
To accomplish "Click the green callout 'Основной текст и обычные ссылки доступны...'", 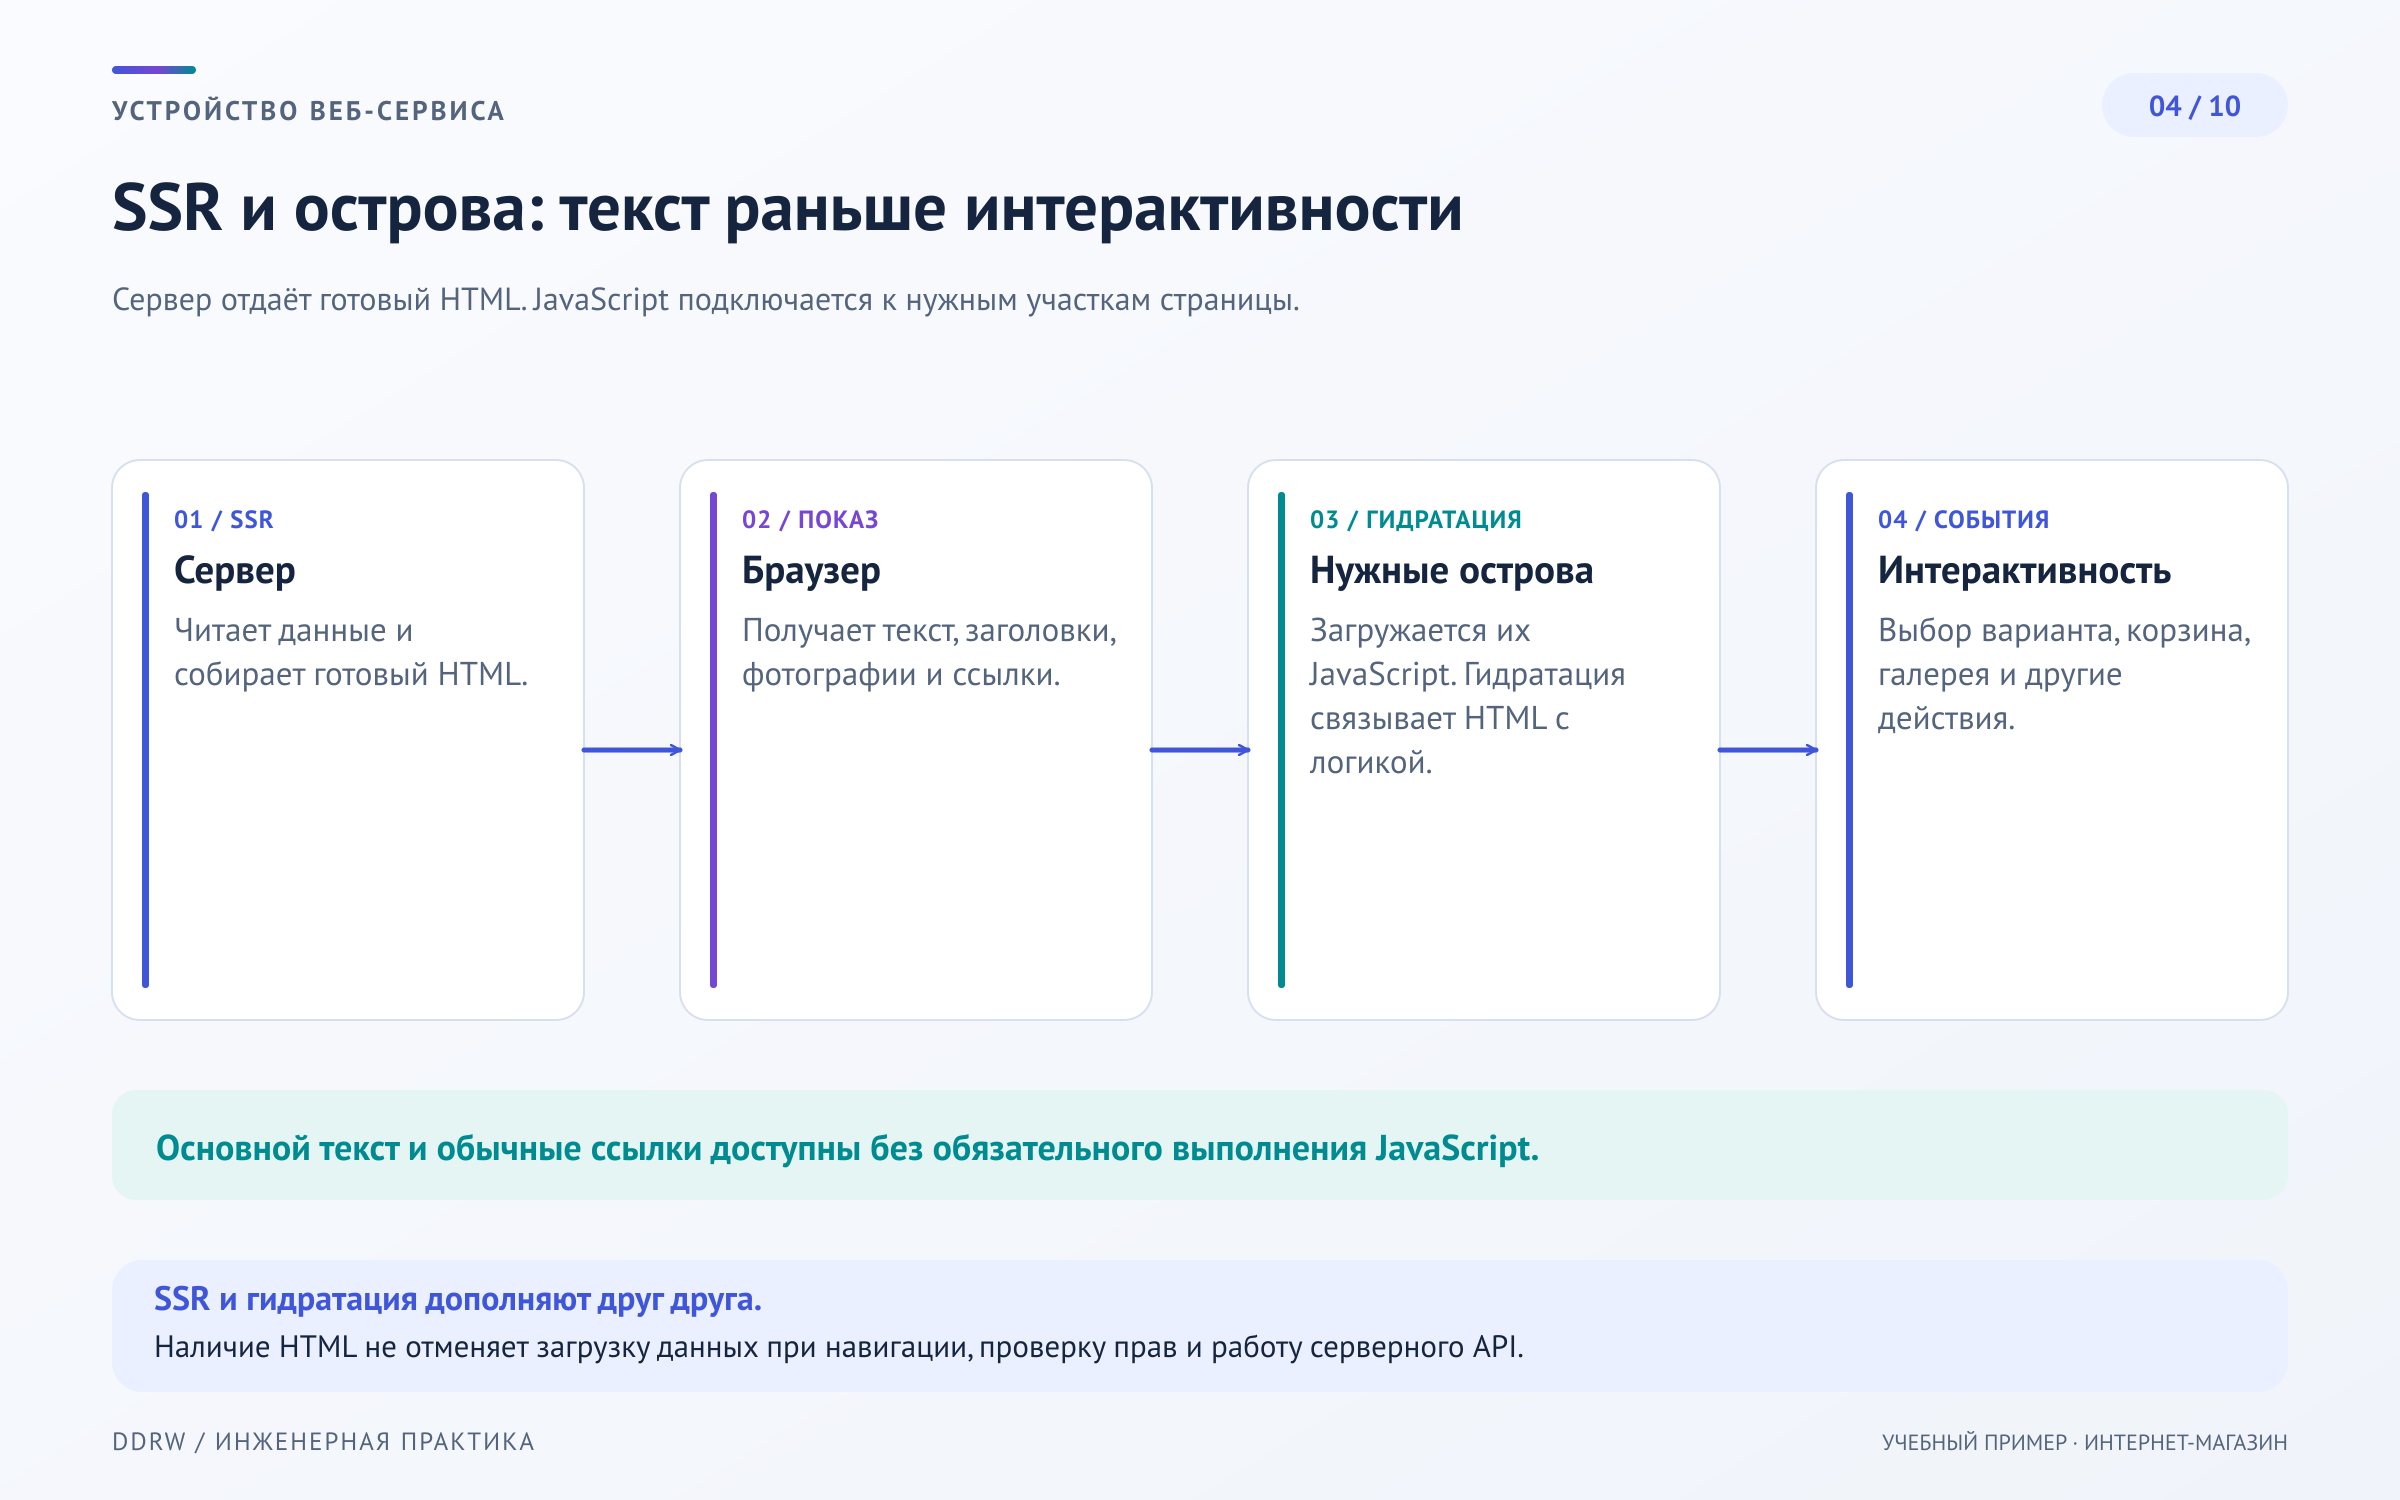I will click(x=1200, y=1145).
